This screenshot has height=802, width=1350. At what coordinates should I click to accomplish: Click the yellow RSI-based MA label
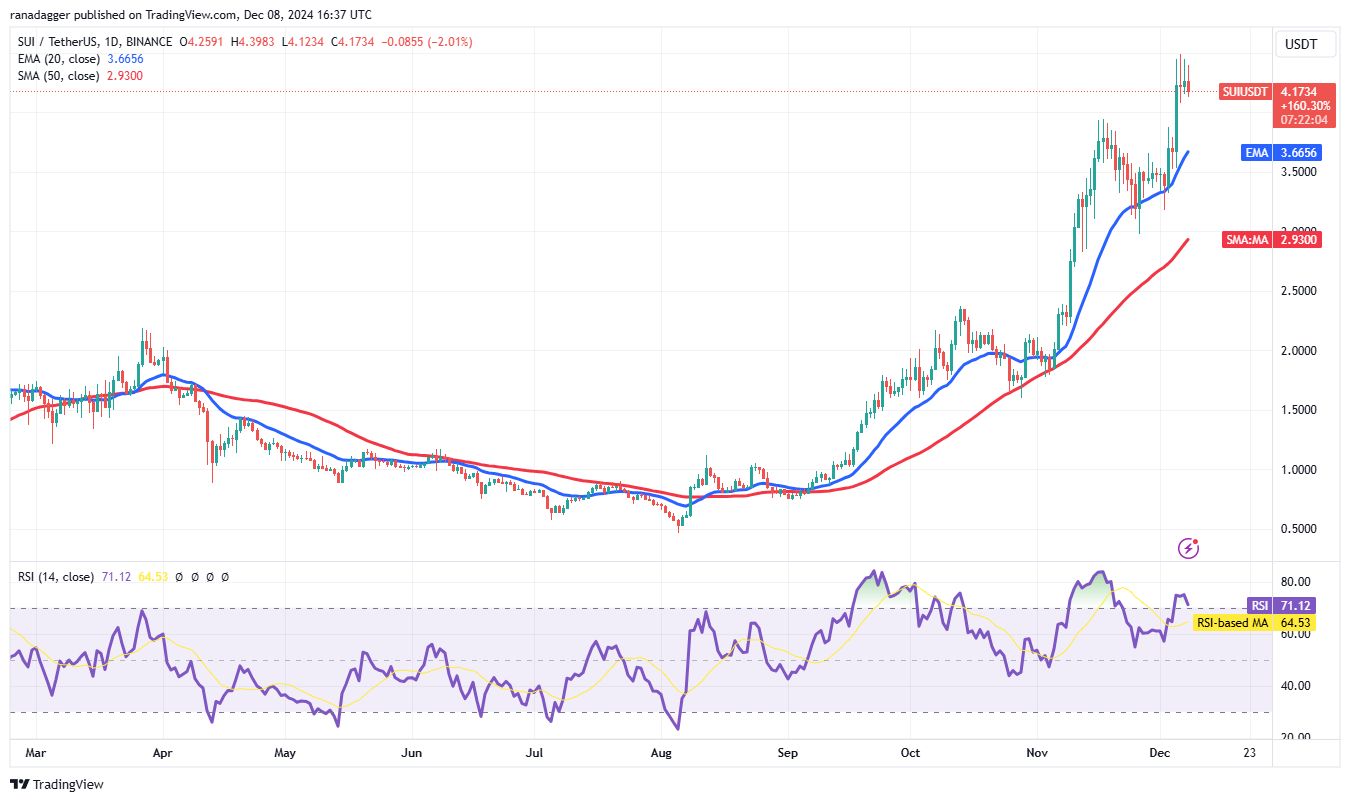(x=1232, y=623)
